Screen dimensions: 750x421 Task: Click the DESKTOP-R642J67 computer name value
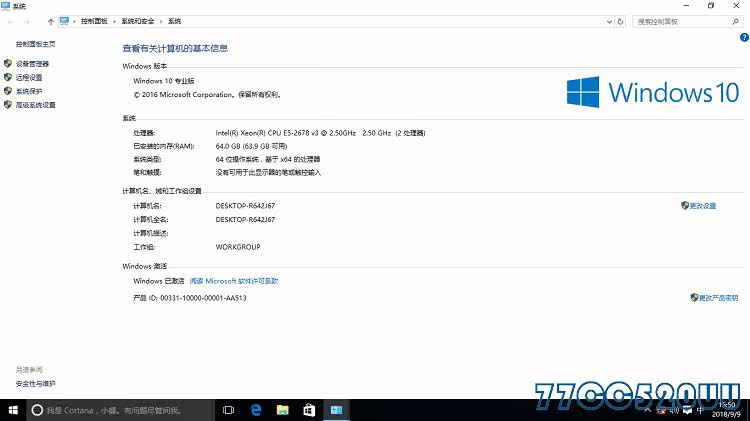click(x=245, y=206)
